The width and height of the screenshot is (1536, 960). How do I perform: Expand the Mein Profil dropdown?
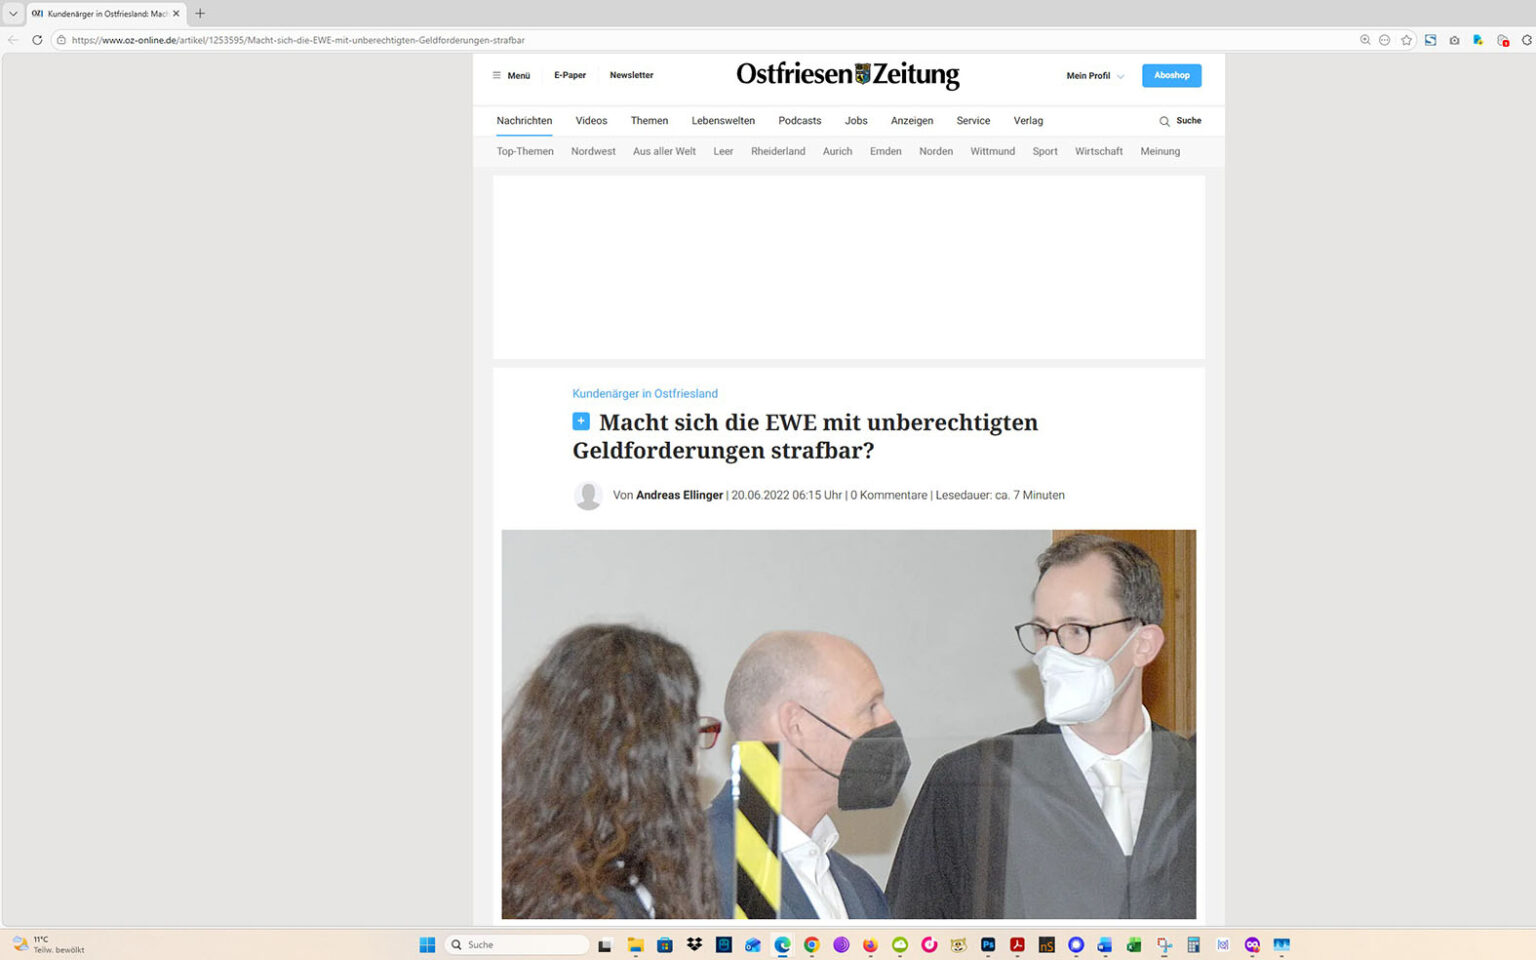(1093, 75)
